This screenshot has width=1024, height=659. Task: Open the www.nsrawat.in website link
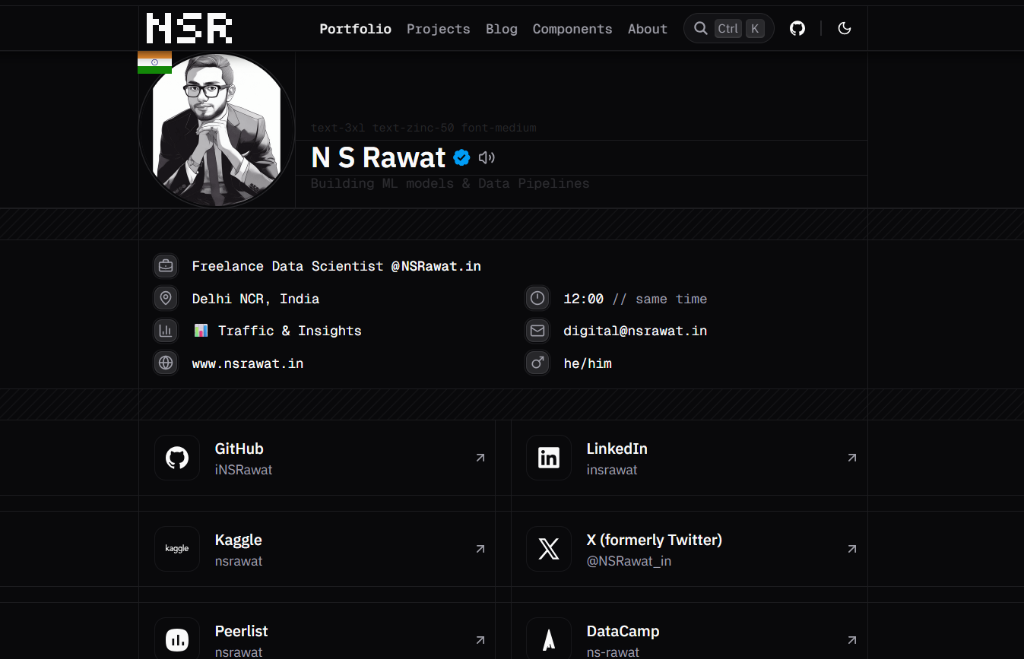tap(248, 363)
